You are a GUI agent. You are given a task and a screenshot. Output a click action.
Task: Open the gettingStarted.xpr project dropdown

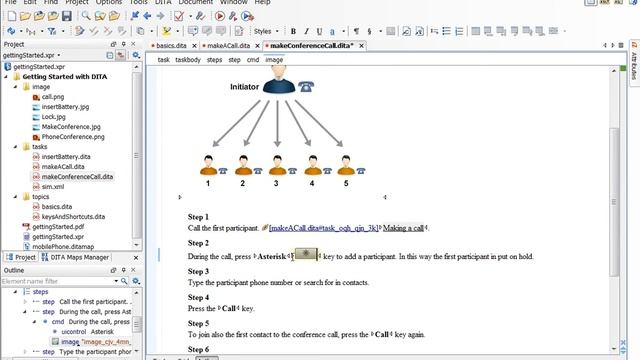pyautogui.click(x=59, y=55)
